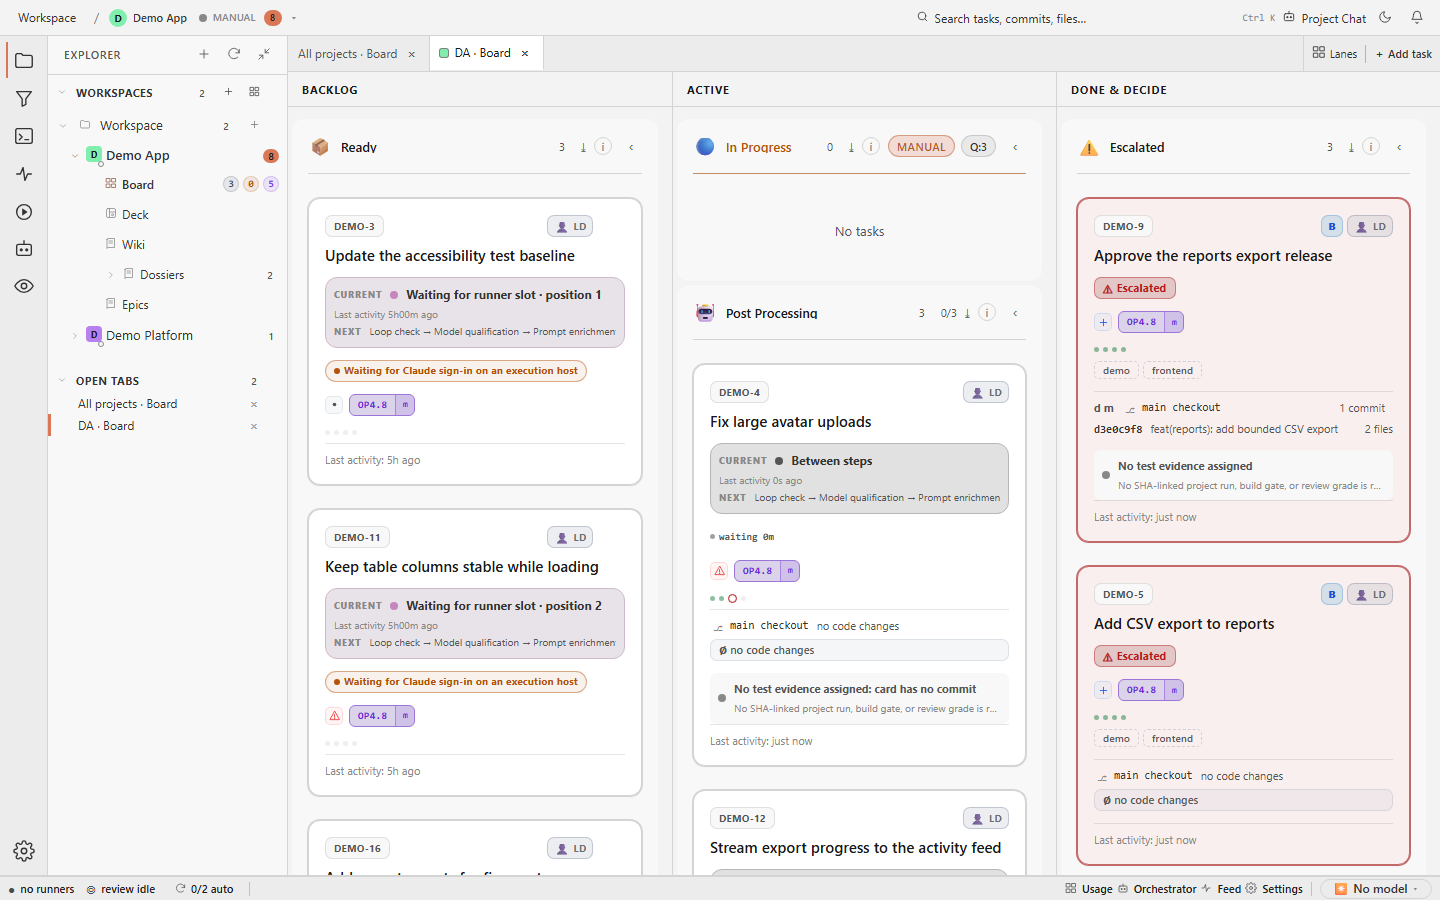Open the Explorer folder icon in activity bar

[x=24, y=61]
